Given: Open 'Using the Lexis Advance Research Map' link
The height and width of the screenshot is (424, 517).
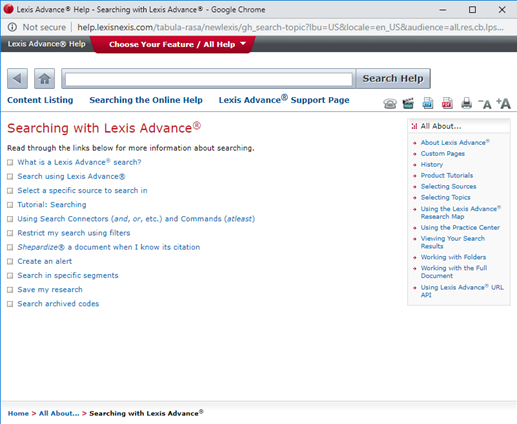Looking at the screenshot, I should click(461, 213).
